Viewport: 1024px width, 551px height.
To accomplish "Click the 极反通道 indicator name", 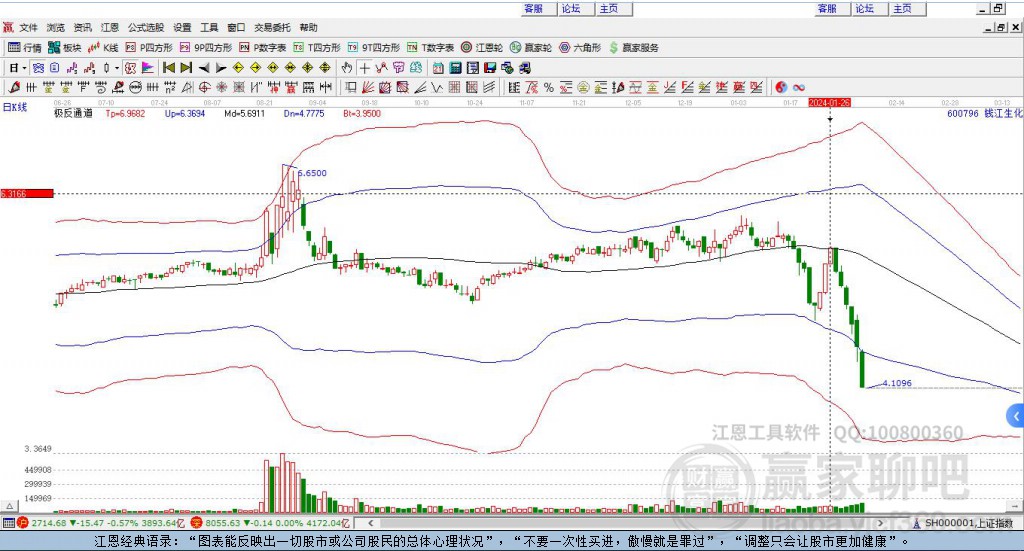I will (73, 114).
